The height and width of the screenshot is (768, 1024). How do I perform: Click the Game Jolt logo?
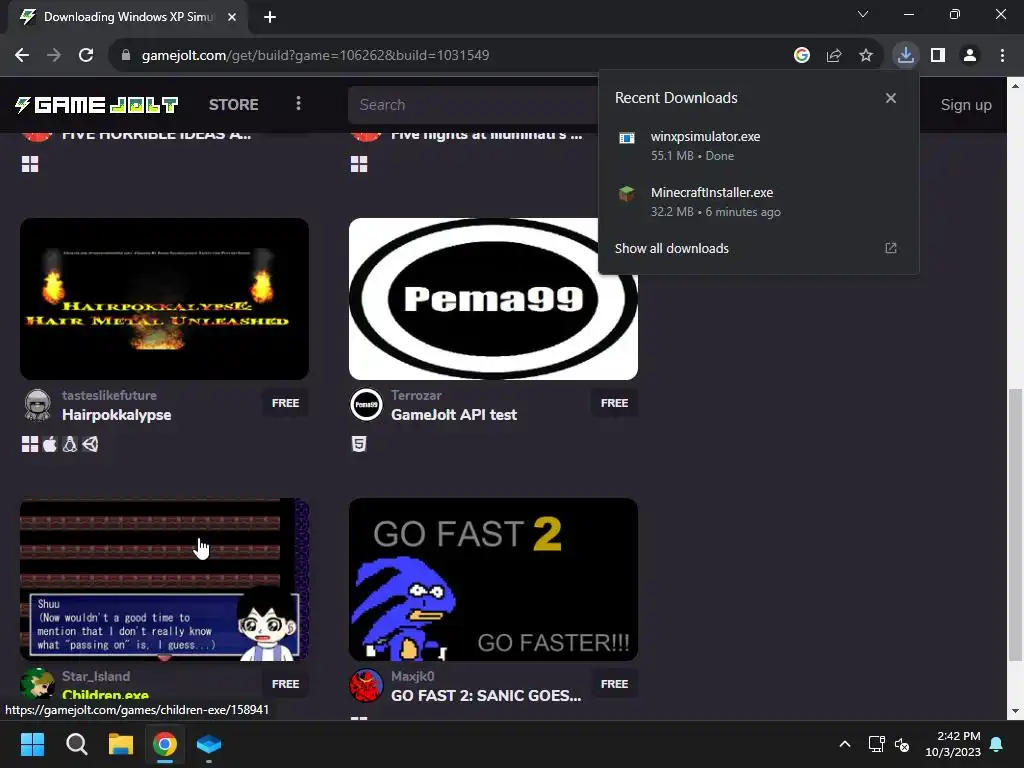click(x=96, y=104)
